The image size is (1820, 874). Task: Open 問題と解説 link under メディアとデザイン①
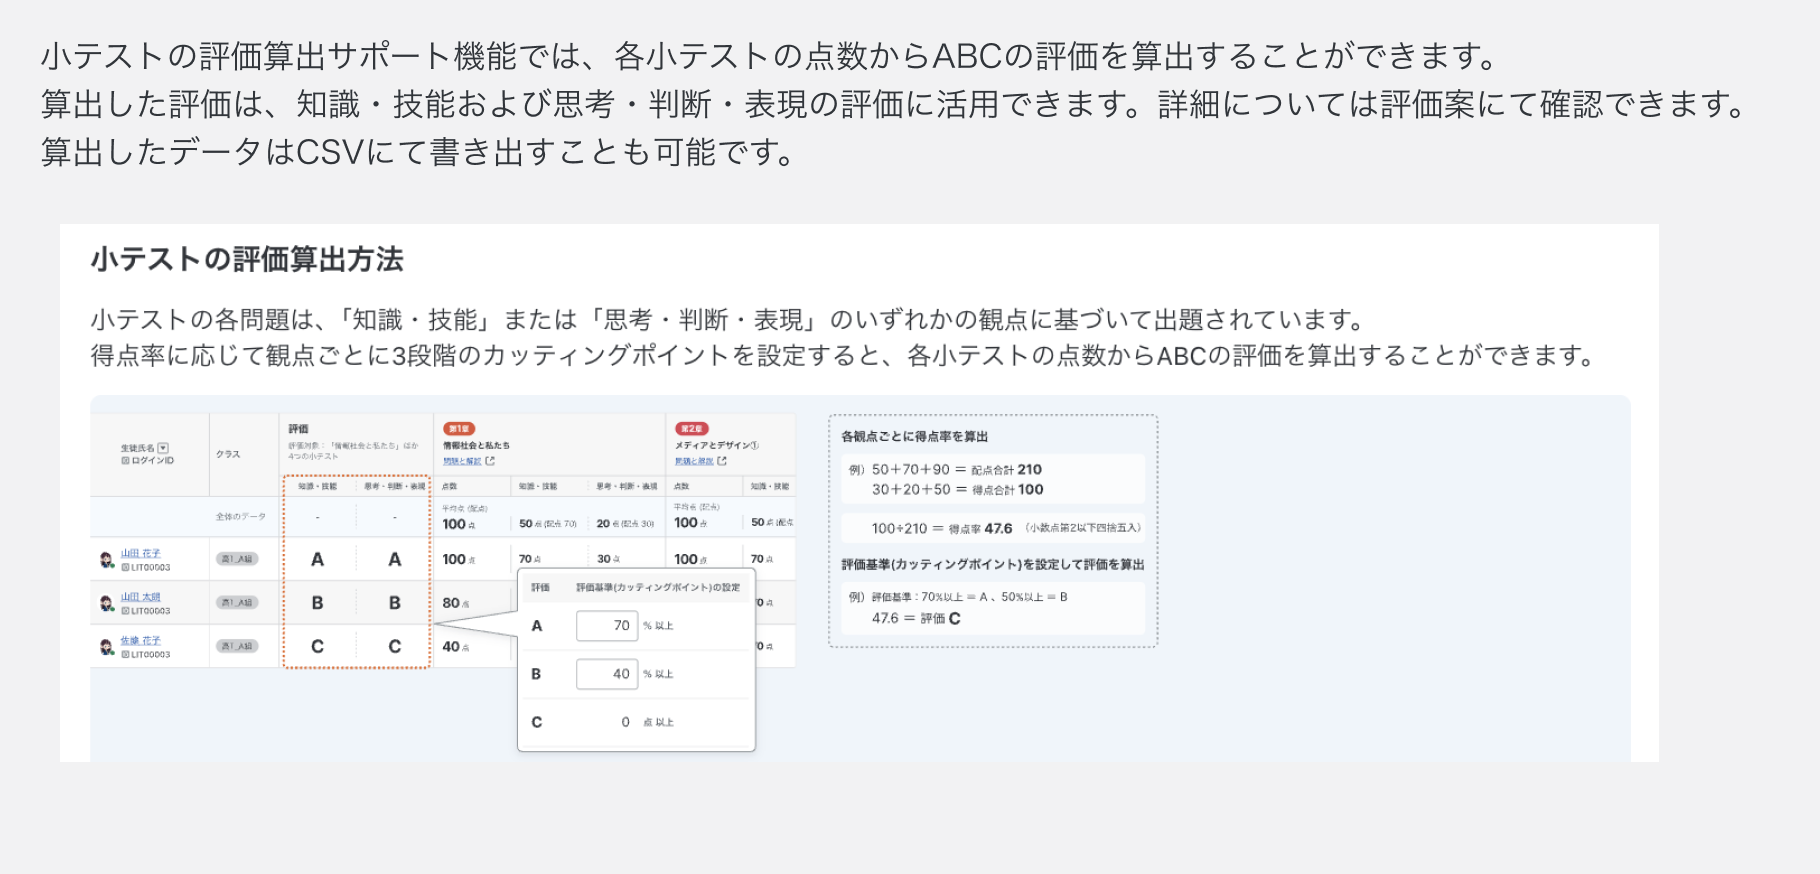click(x=694, y=461)
